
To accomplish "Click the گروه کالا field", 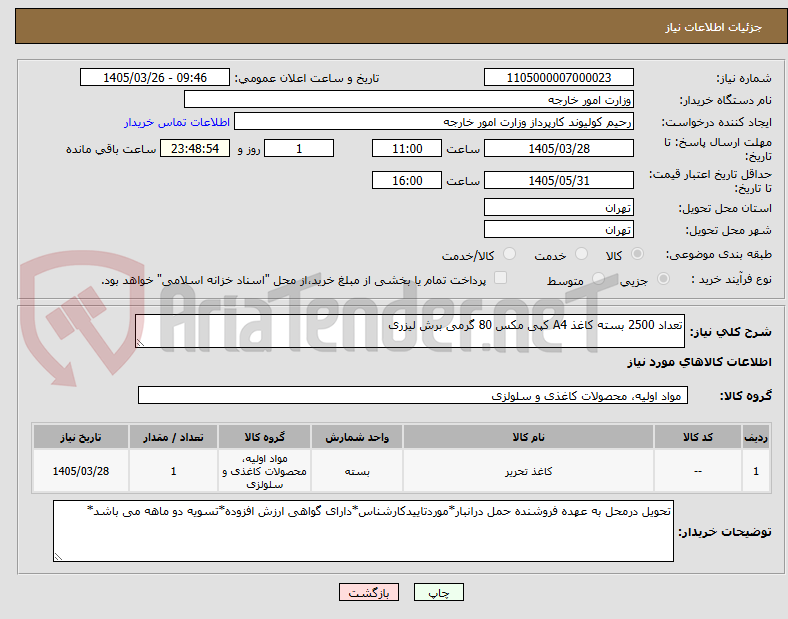I will click(413, 395).
